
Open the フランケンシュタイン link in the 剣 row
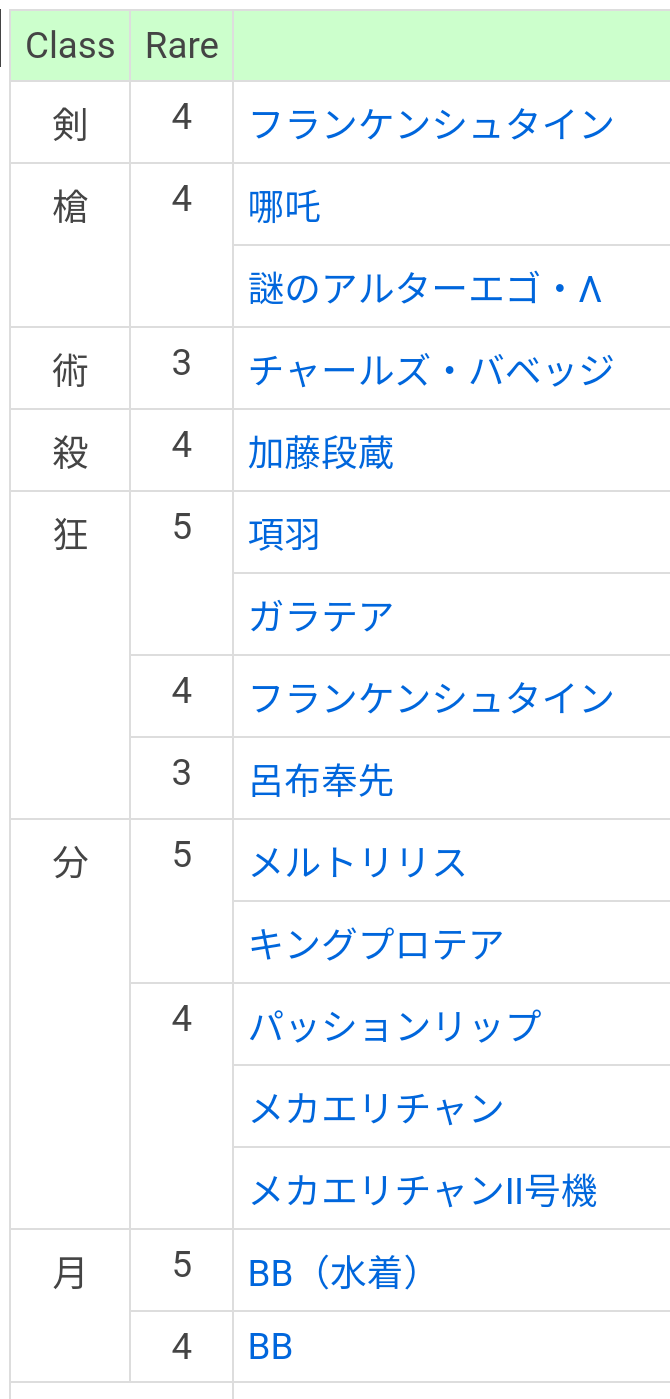point(431,125)
